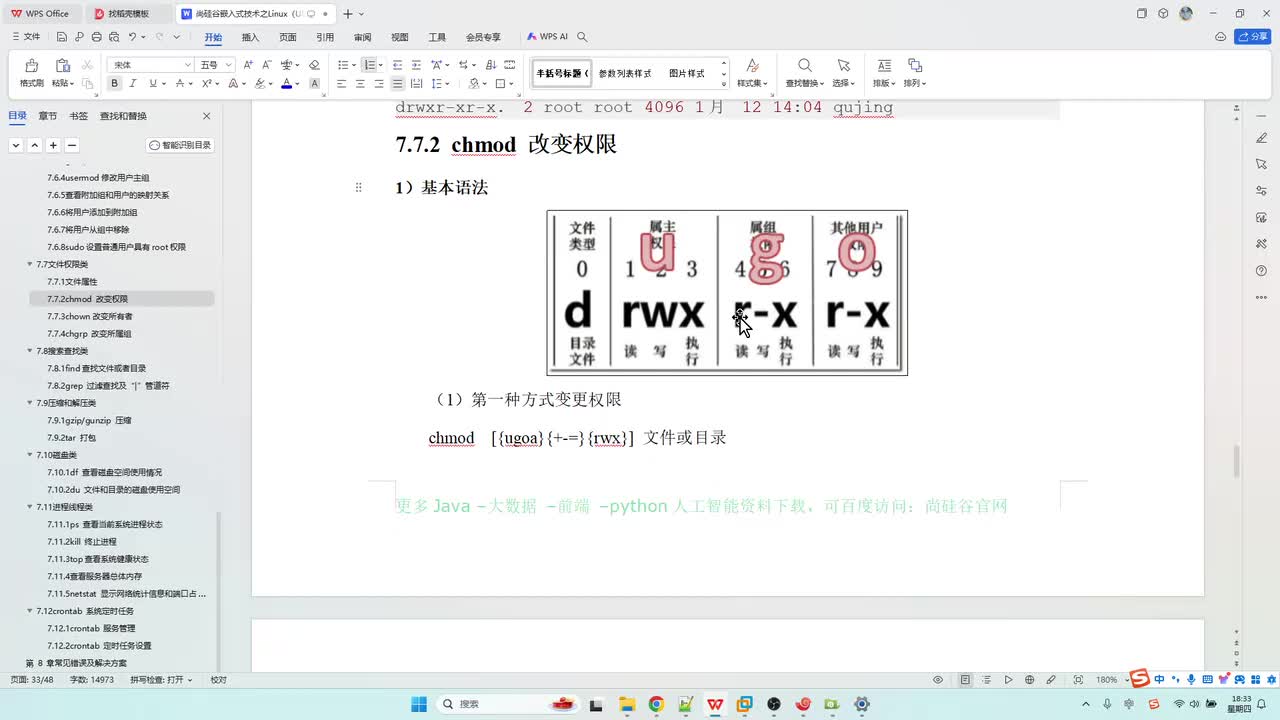Toggle Bold formatting
The width and height of the screenshot is (1280, 720).
click(115, 84)
